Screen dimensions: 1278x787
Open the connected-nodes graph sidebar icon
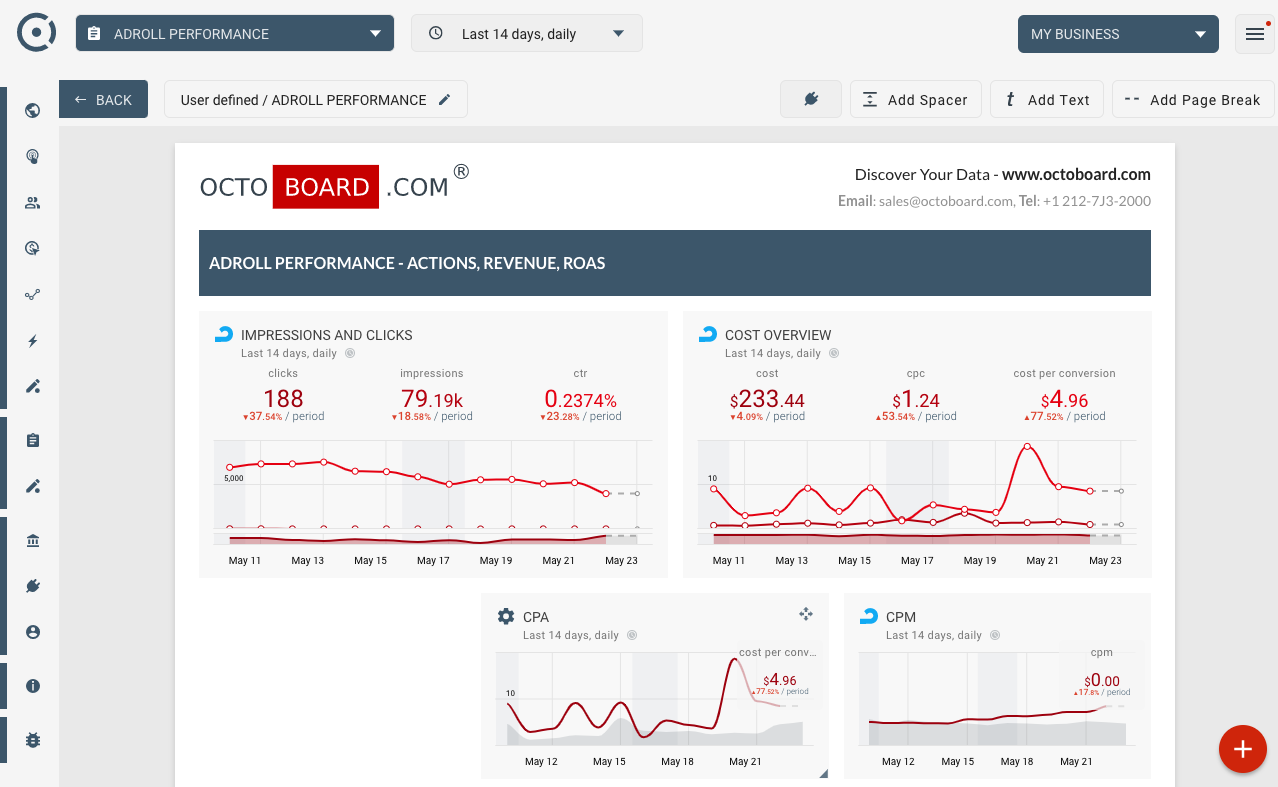[33, 295]
